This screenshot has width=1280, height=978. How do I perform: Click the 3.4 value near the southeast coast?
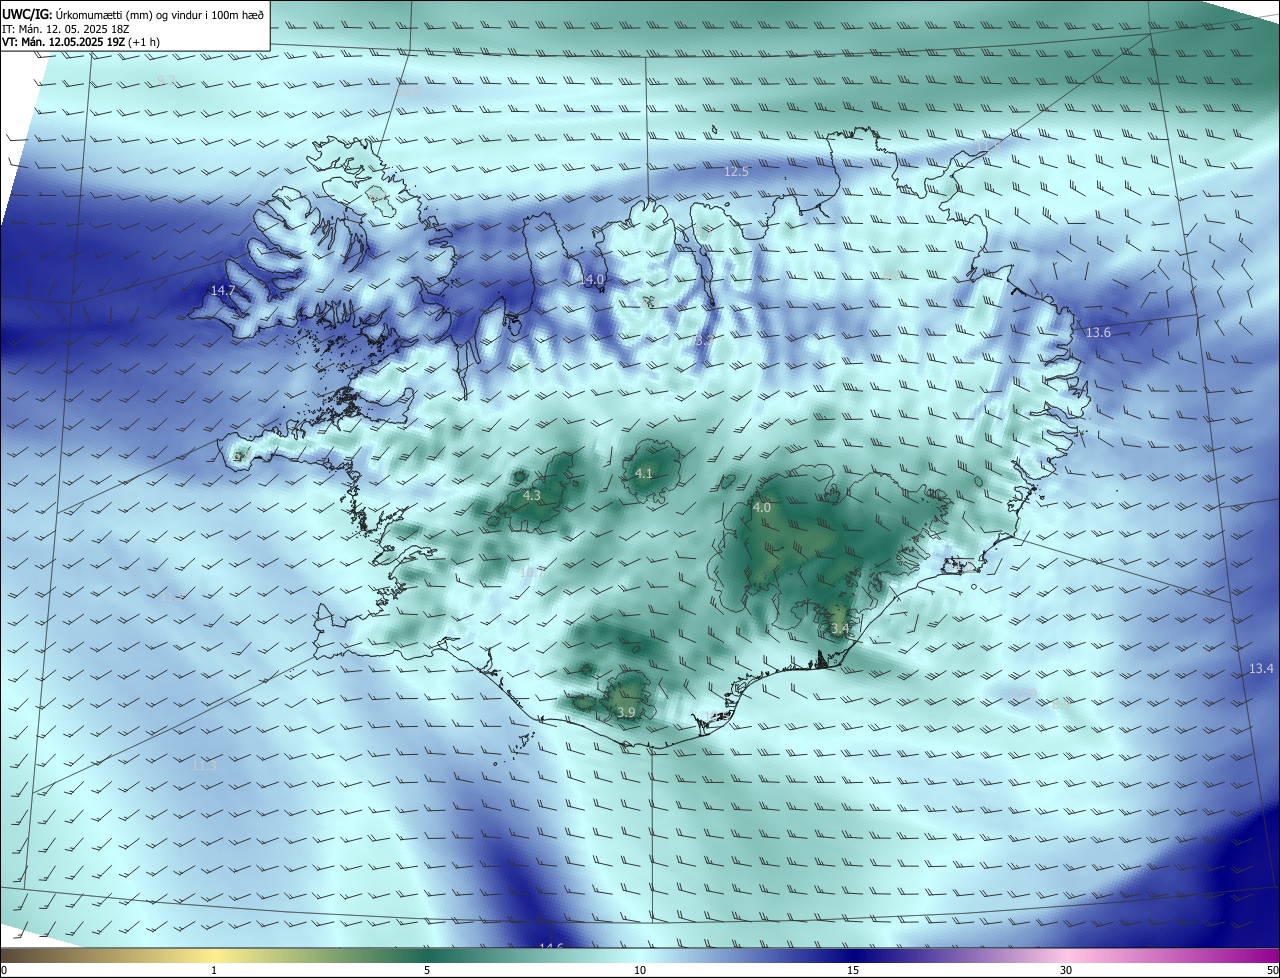pyautogui.click(x=840, y=628)
